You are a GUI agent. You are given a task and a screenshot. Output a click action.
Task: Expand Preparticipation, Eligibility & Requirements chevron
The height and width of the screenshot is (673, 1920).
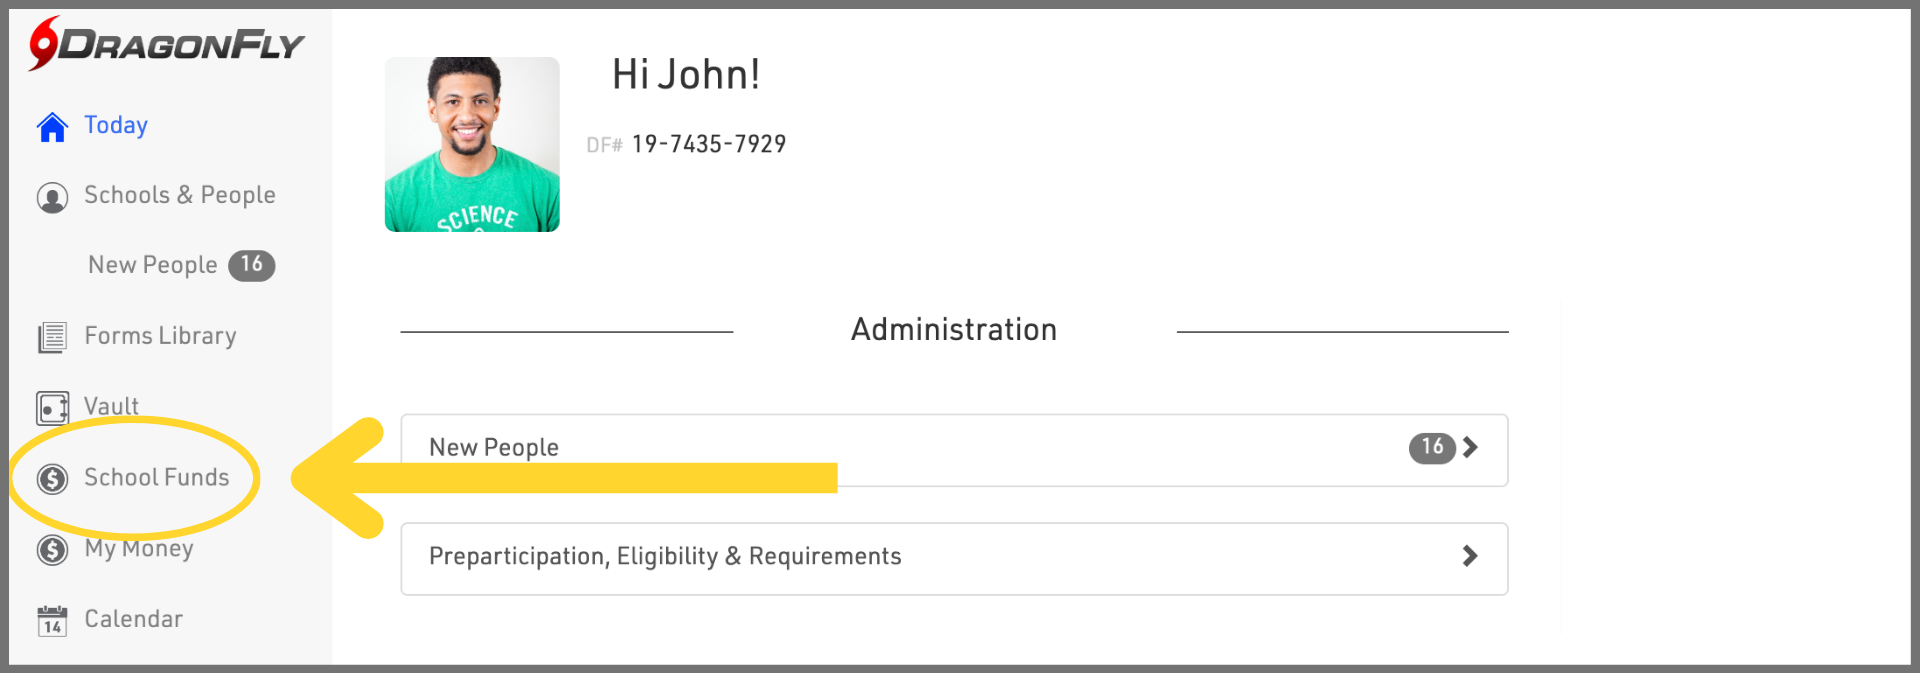coord(1469,556)
